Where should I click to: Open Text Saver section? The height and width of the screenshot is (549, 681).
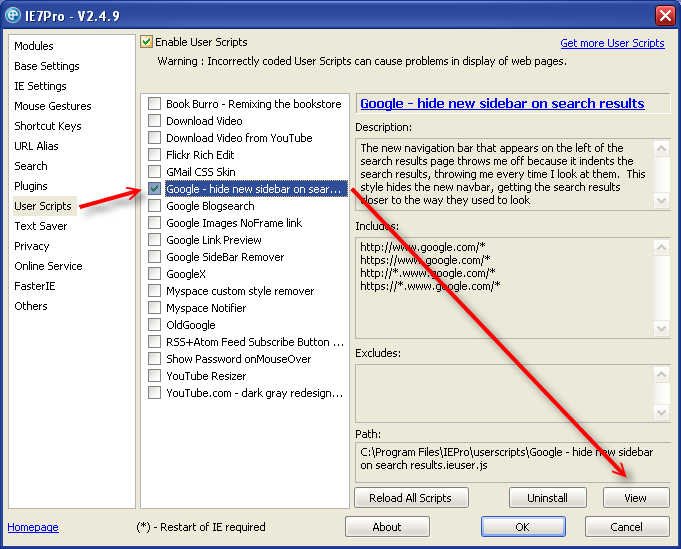[41, 226]
